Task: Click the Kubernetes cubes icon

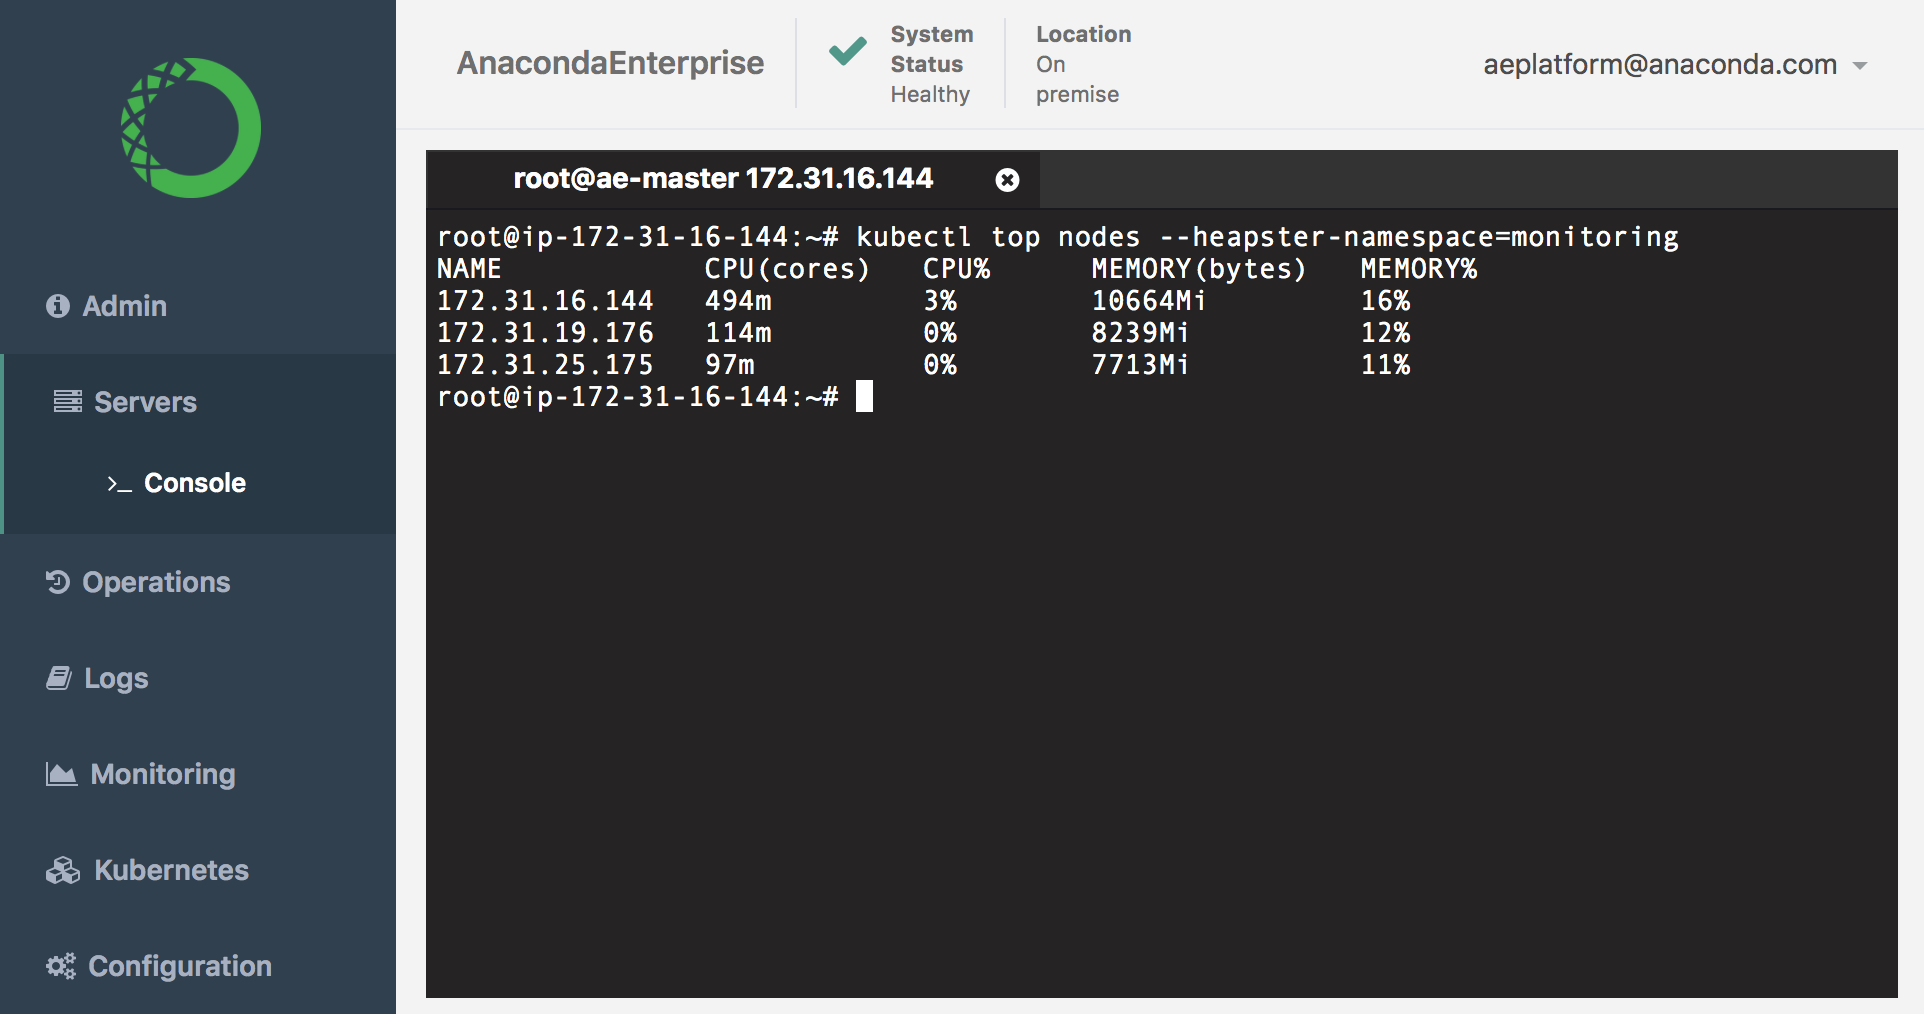Action: pyautogui.click(x=63, y=870)
